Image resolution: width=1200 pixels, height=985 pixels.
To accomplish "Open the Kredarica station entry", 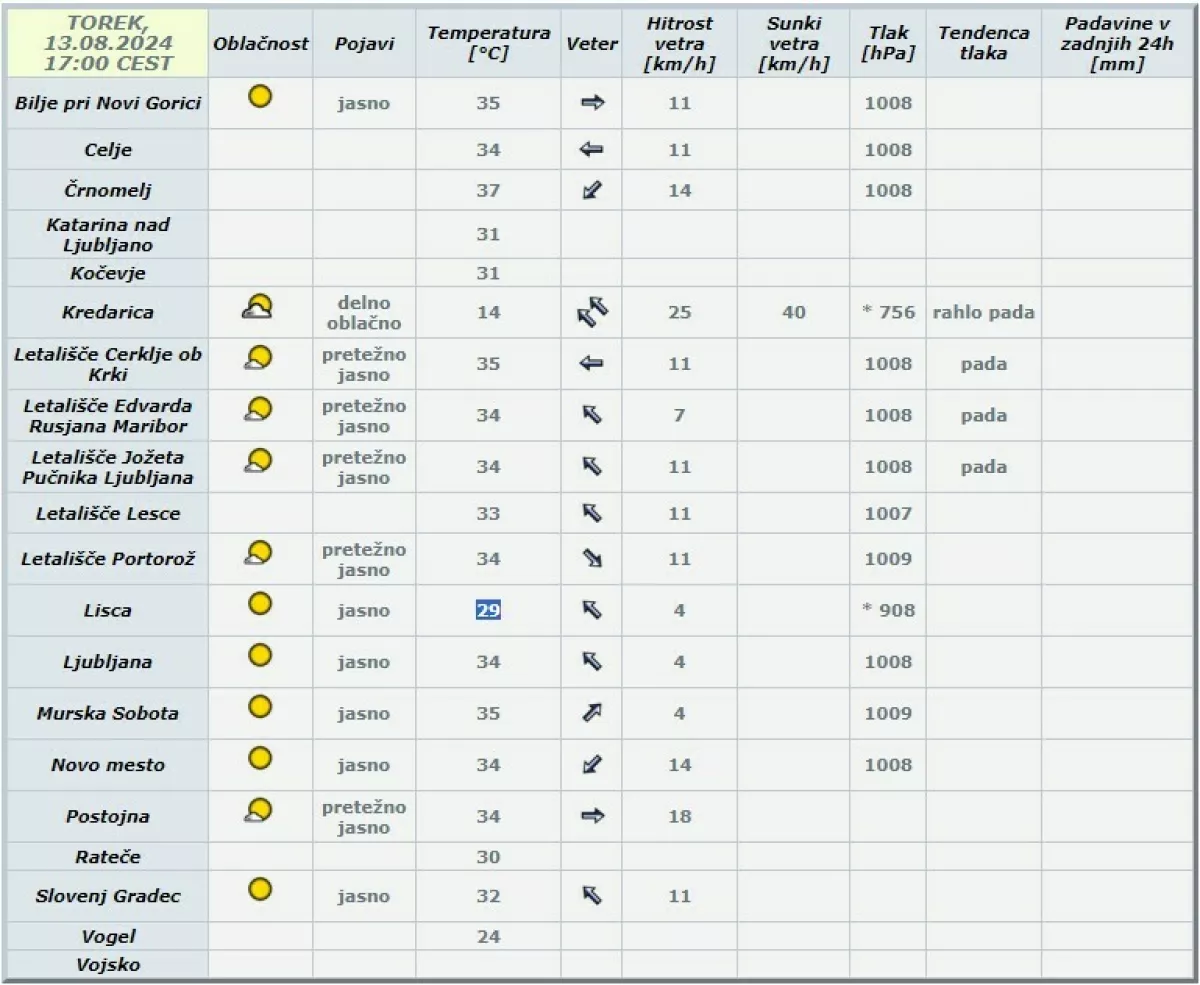I will (x=107, y=311).
